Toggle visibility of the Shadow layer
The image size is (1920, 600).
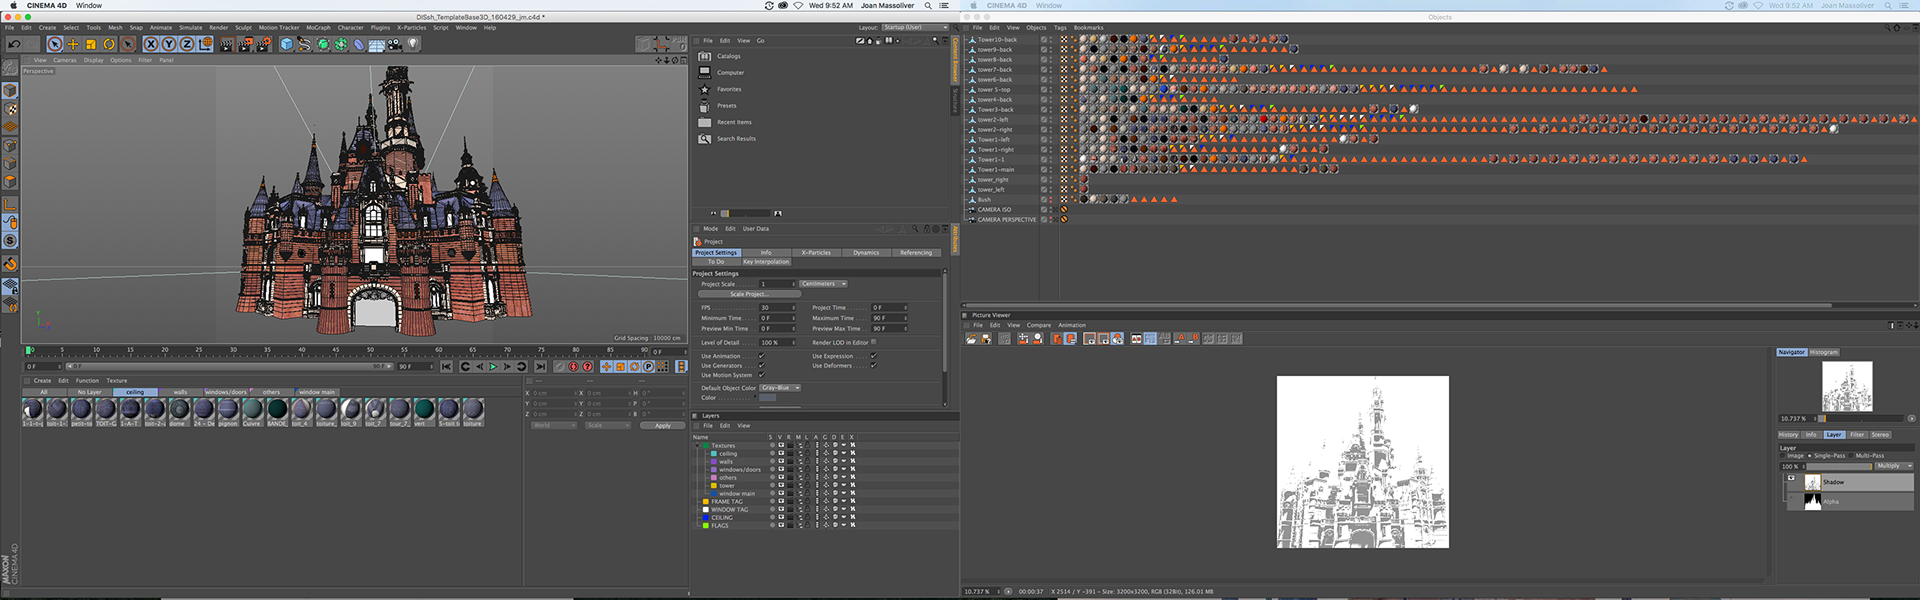pos(1791,478)
